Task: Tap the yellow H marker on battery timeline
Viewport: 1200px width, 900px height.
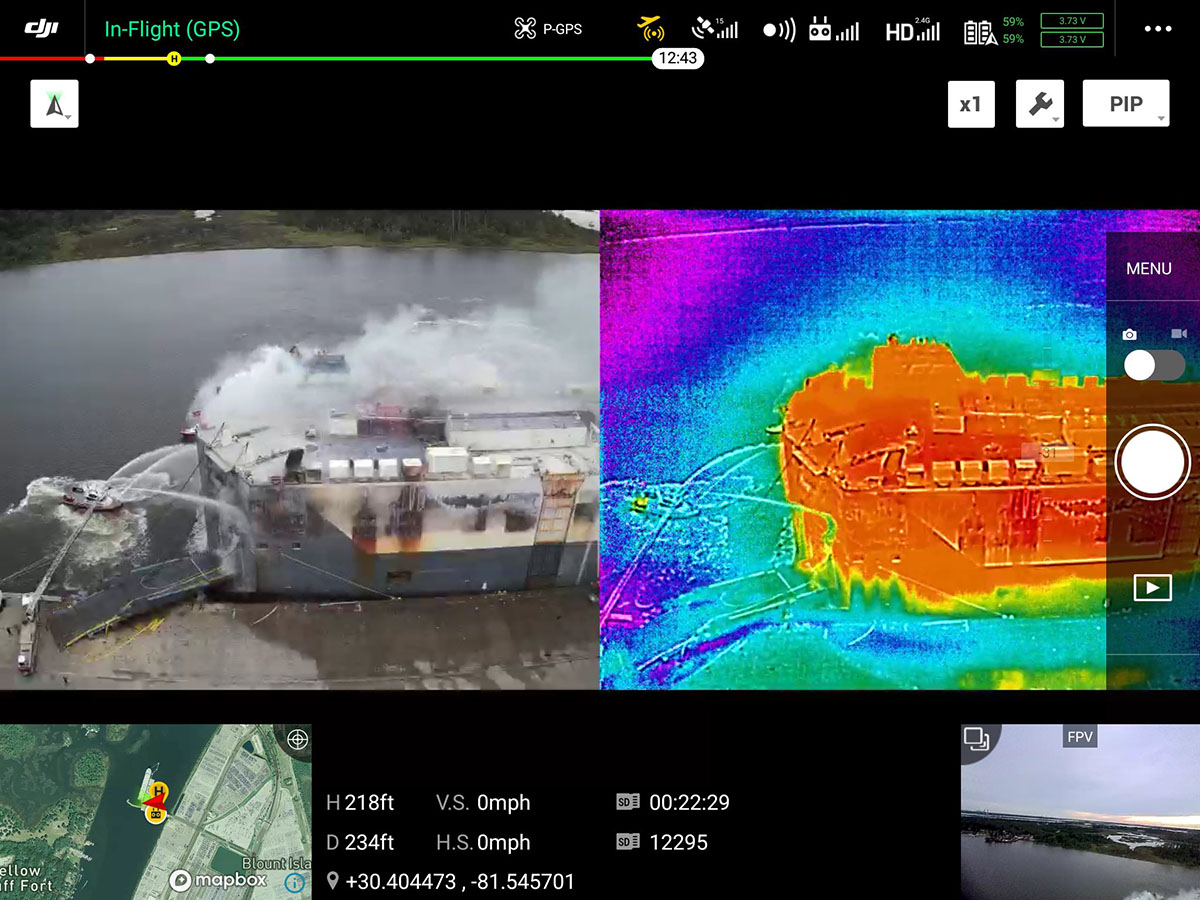Action: tap(174, 58)
